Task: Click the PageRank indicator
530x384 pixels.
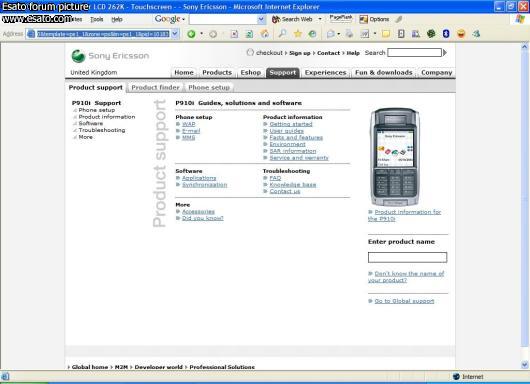Action: click(x=341, y=19)
